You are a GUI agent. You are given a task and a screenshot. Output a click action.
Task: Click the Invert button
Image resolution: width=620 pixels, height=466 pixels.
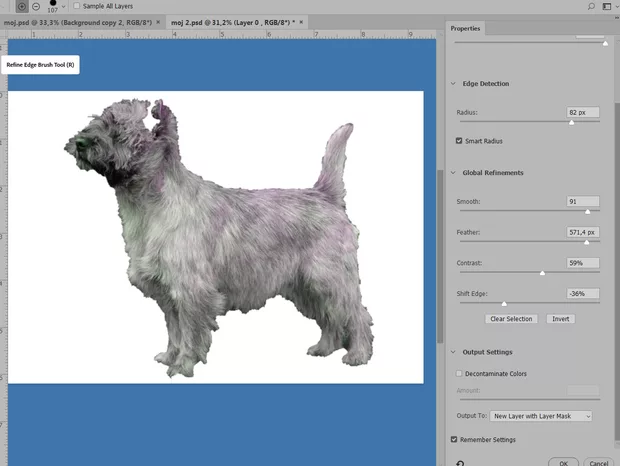561,319
